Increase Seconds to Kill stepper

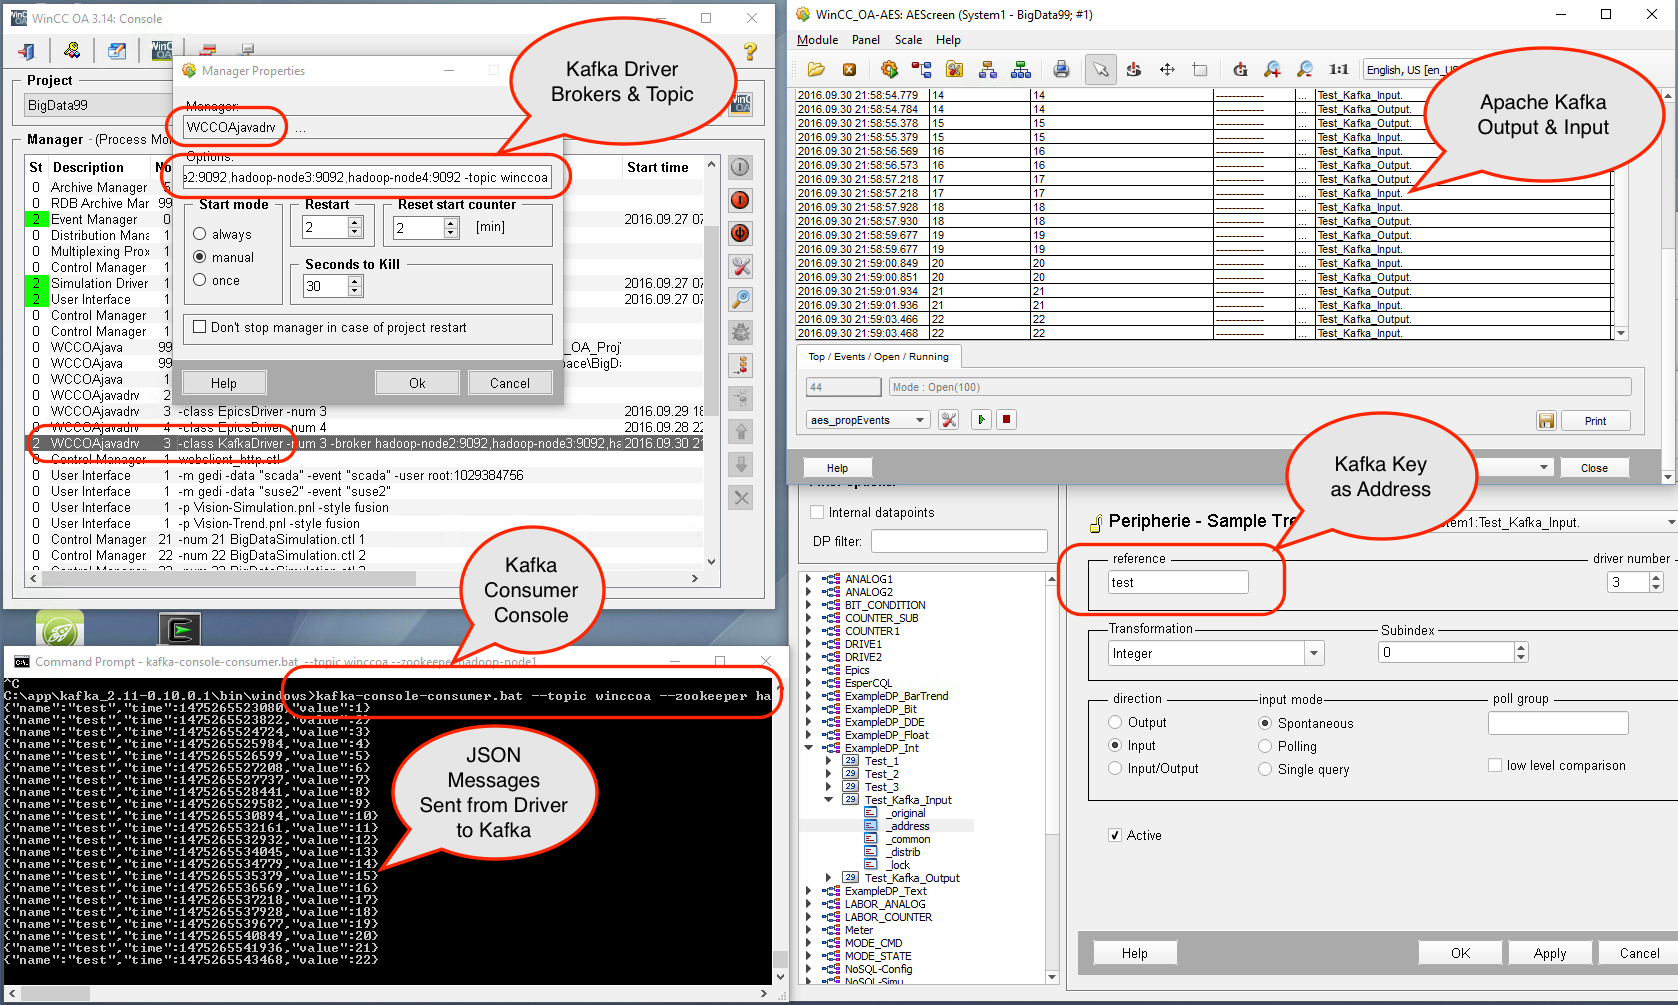[x=354, y=281]
